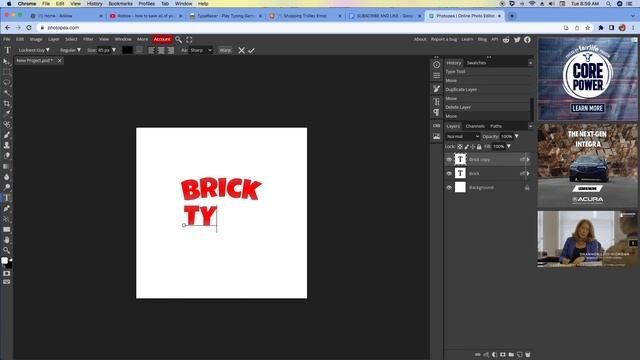Create a new layer icon
640x360 pixels.
[x=520, y=355]
